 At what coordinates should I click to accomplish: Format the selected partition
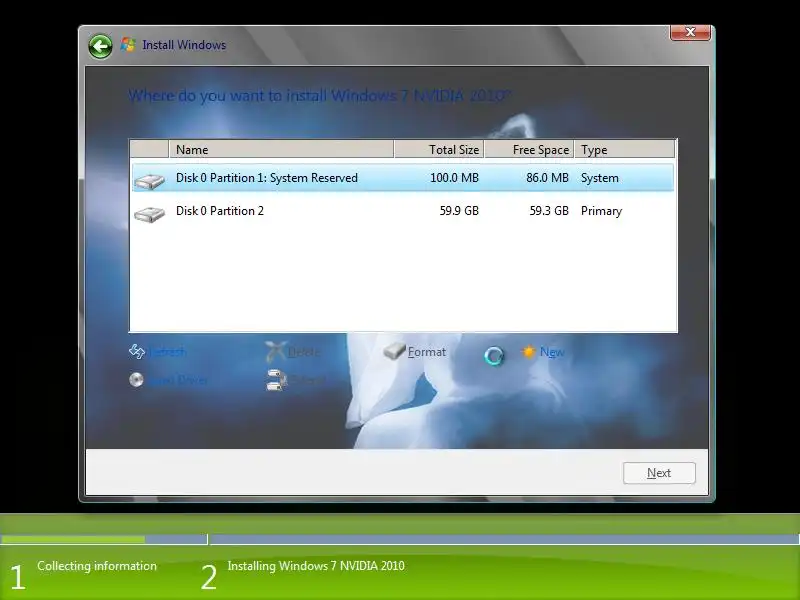[x=427, y=352]
